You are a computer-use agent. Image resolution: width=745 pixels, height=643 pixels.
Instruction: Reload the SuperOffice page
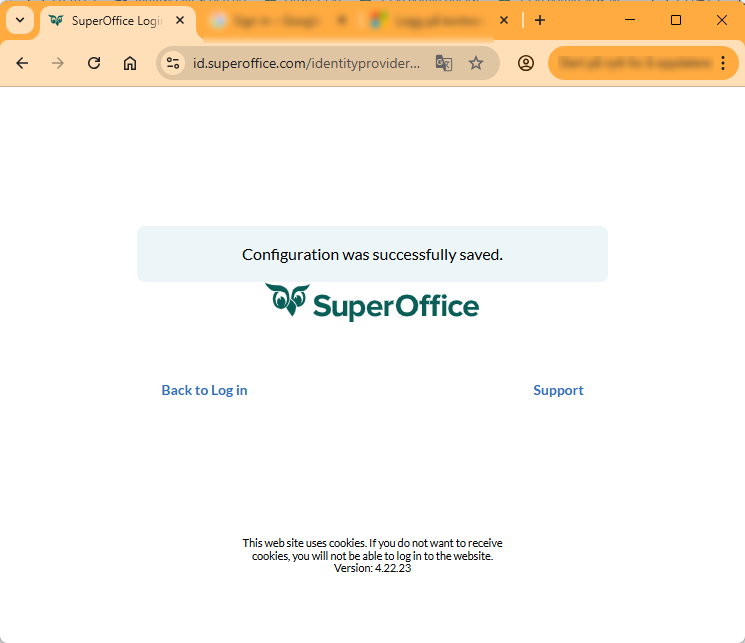(94, 63)
